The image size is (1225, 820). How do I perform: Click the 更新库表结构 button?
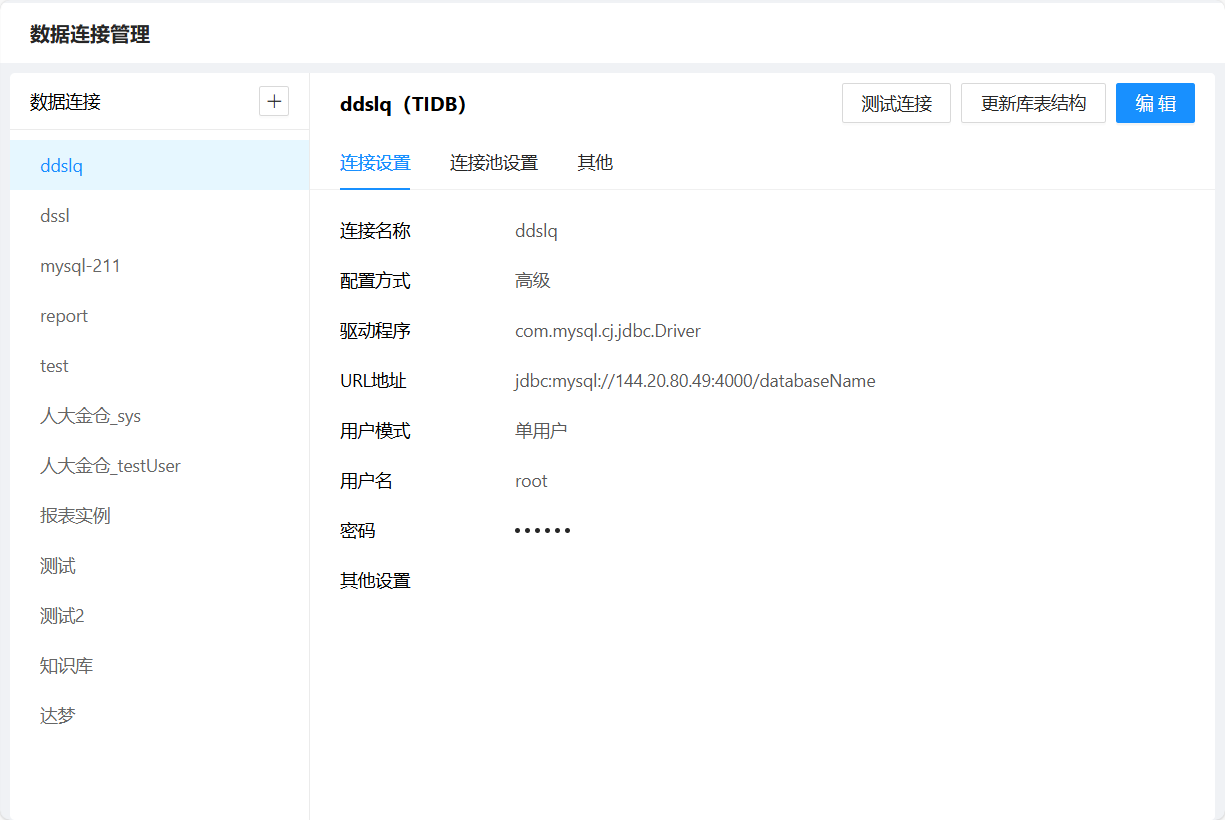1033,103
